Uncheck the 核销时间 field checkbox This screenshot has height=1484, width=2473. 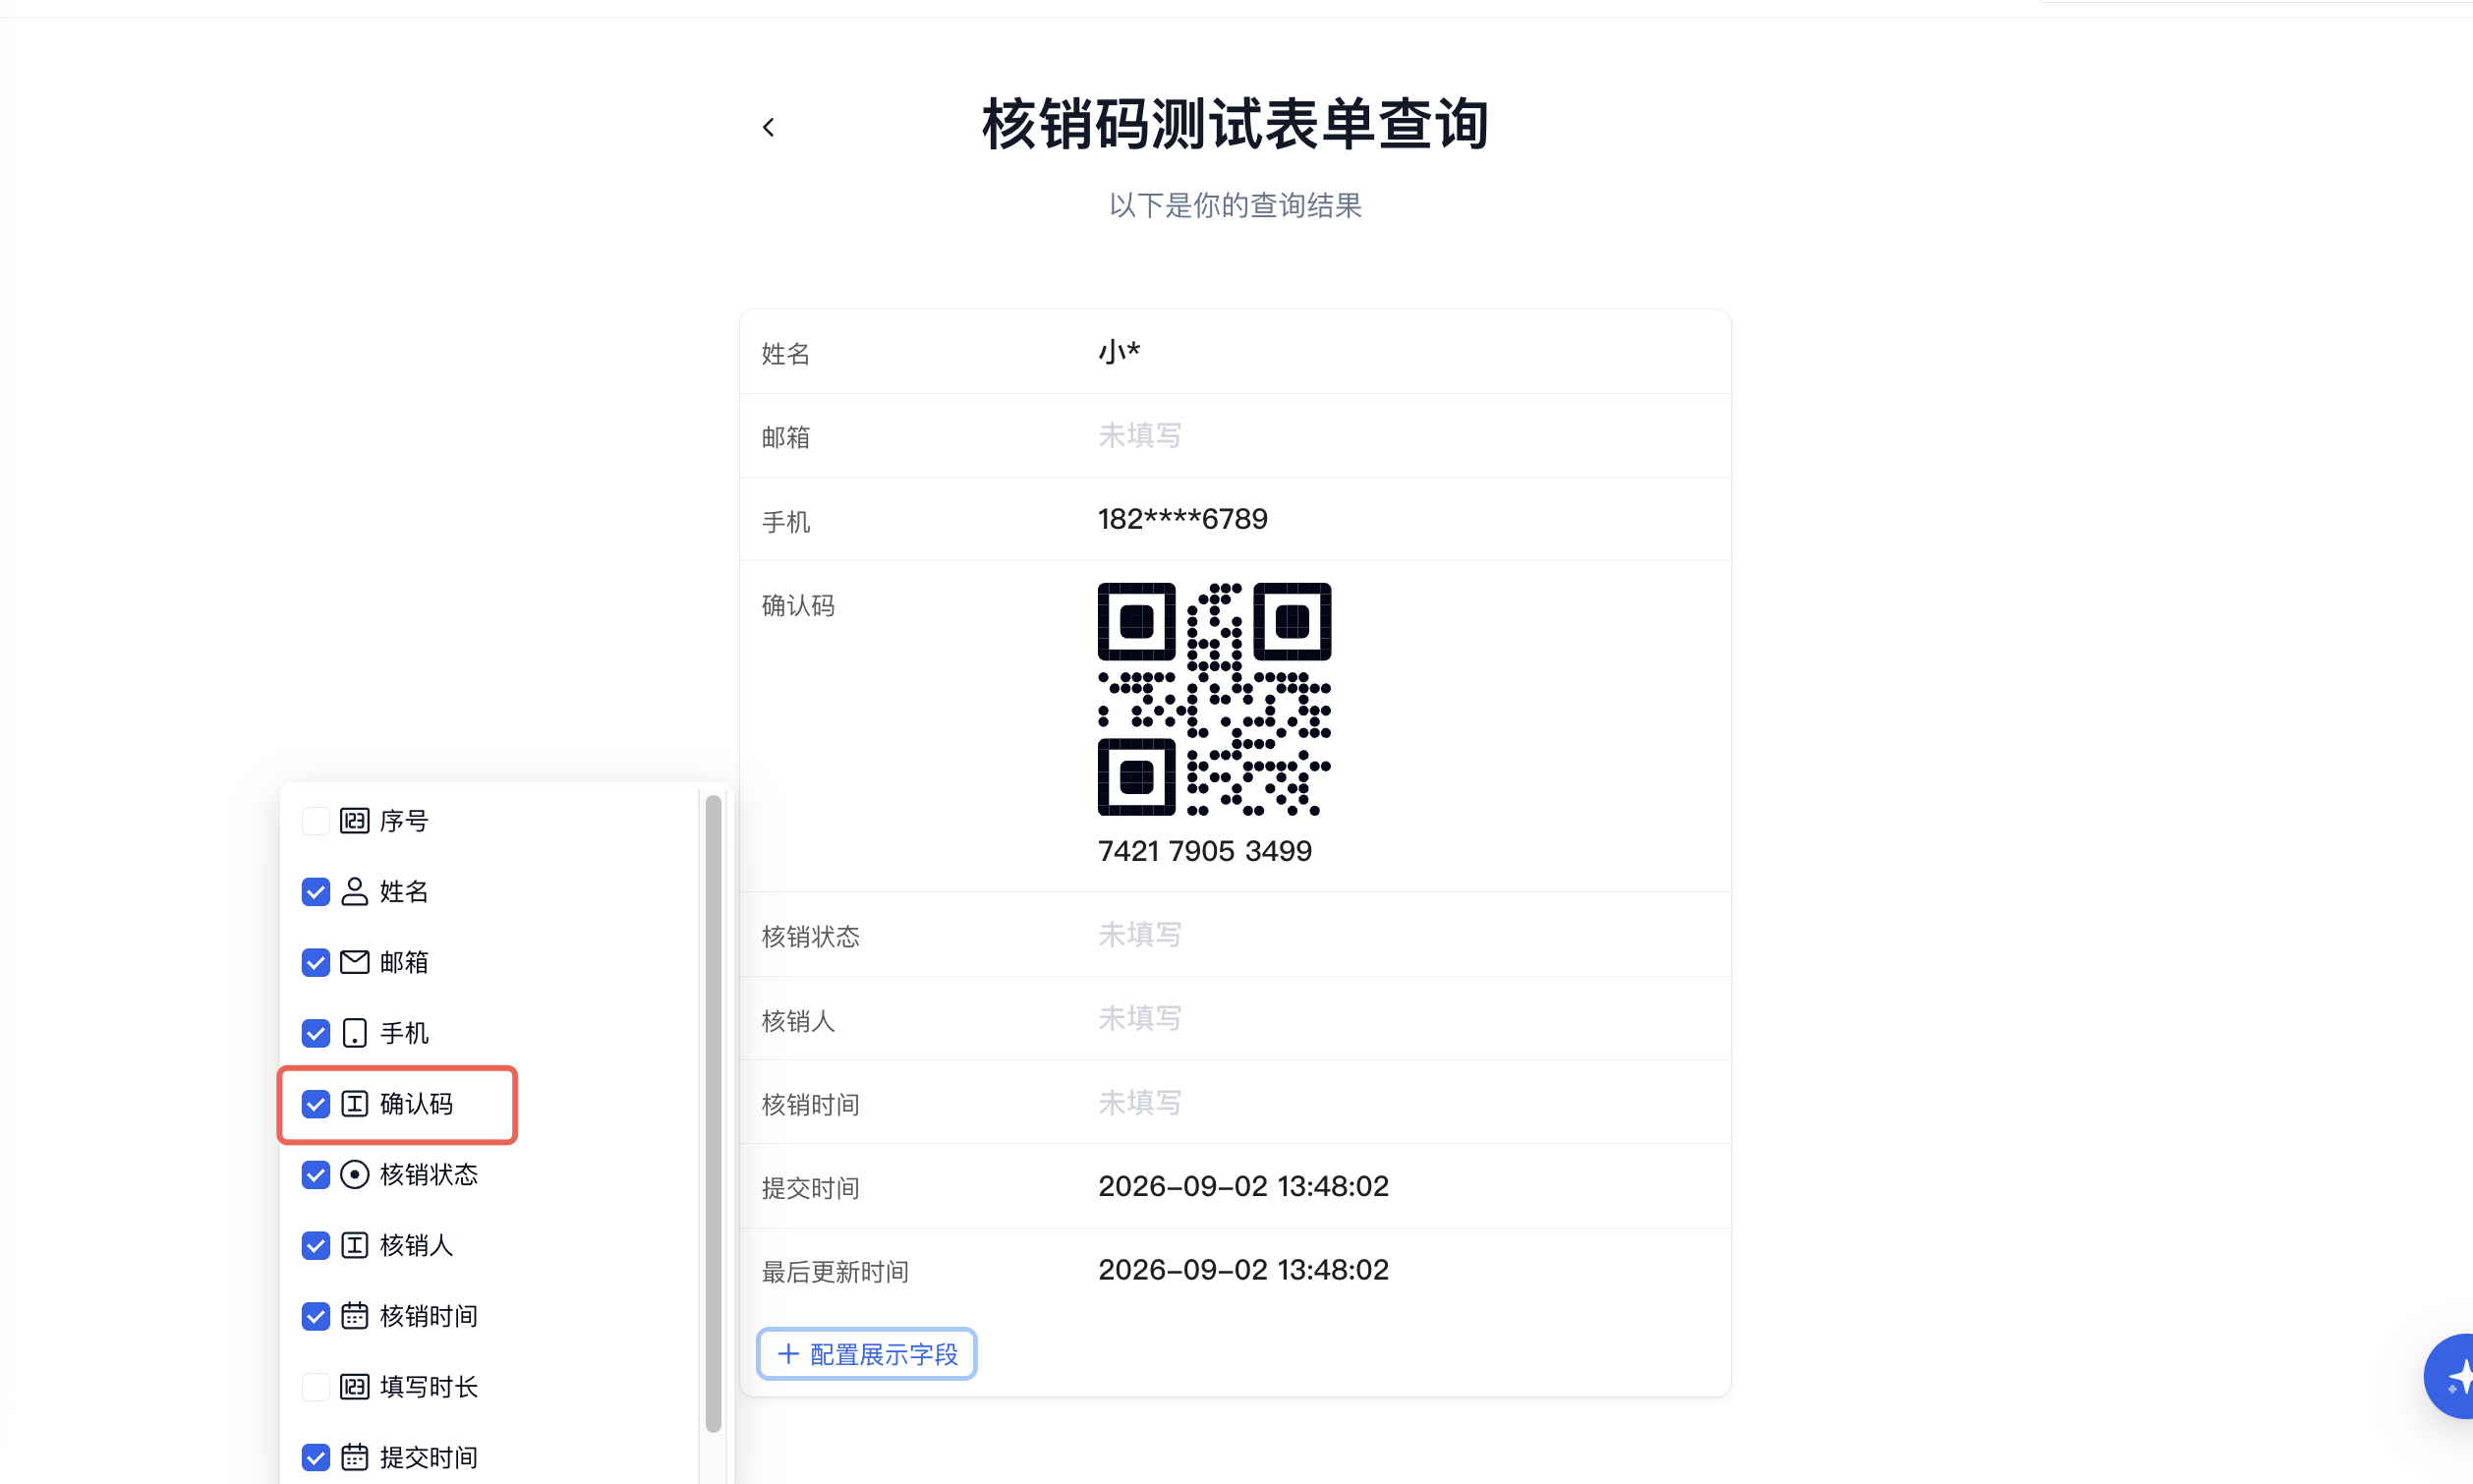[316, 1316]
